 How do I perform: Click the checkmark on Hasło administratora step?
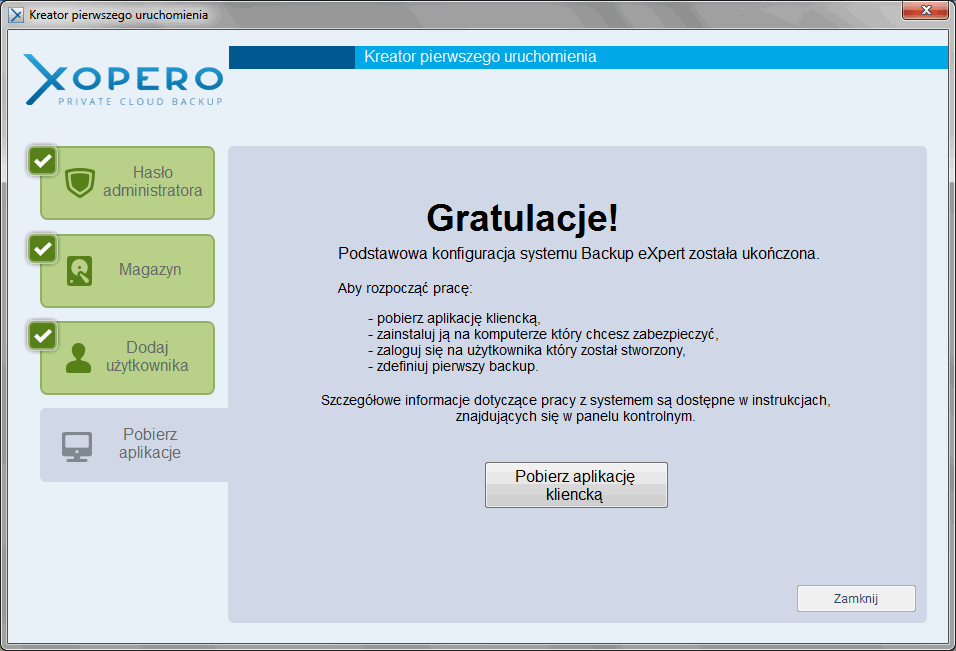43,161
